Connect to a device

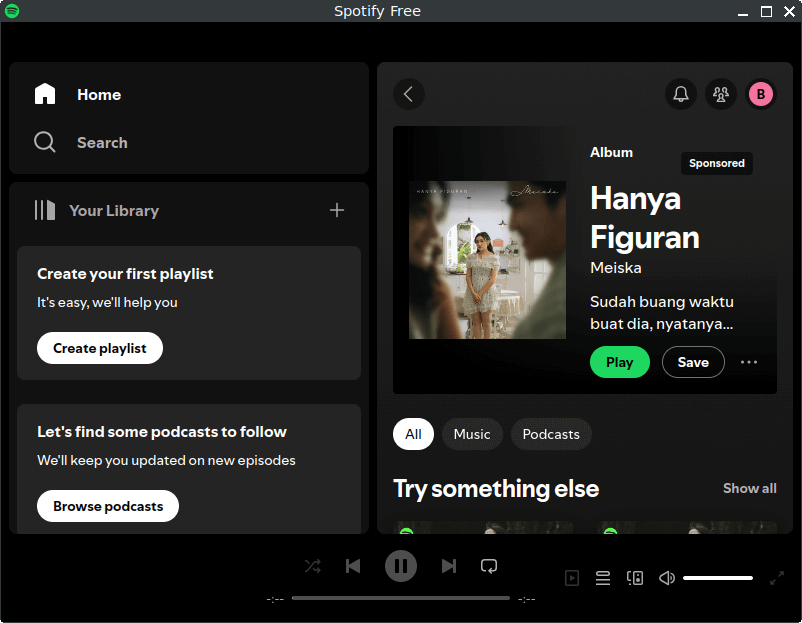pos(635,578)
